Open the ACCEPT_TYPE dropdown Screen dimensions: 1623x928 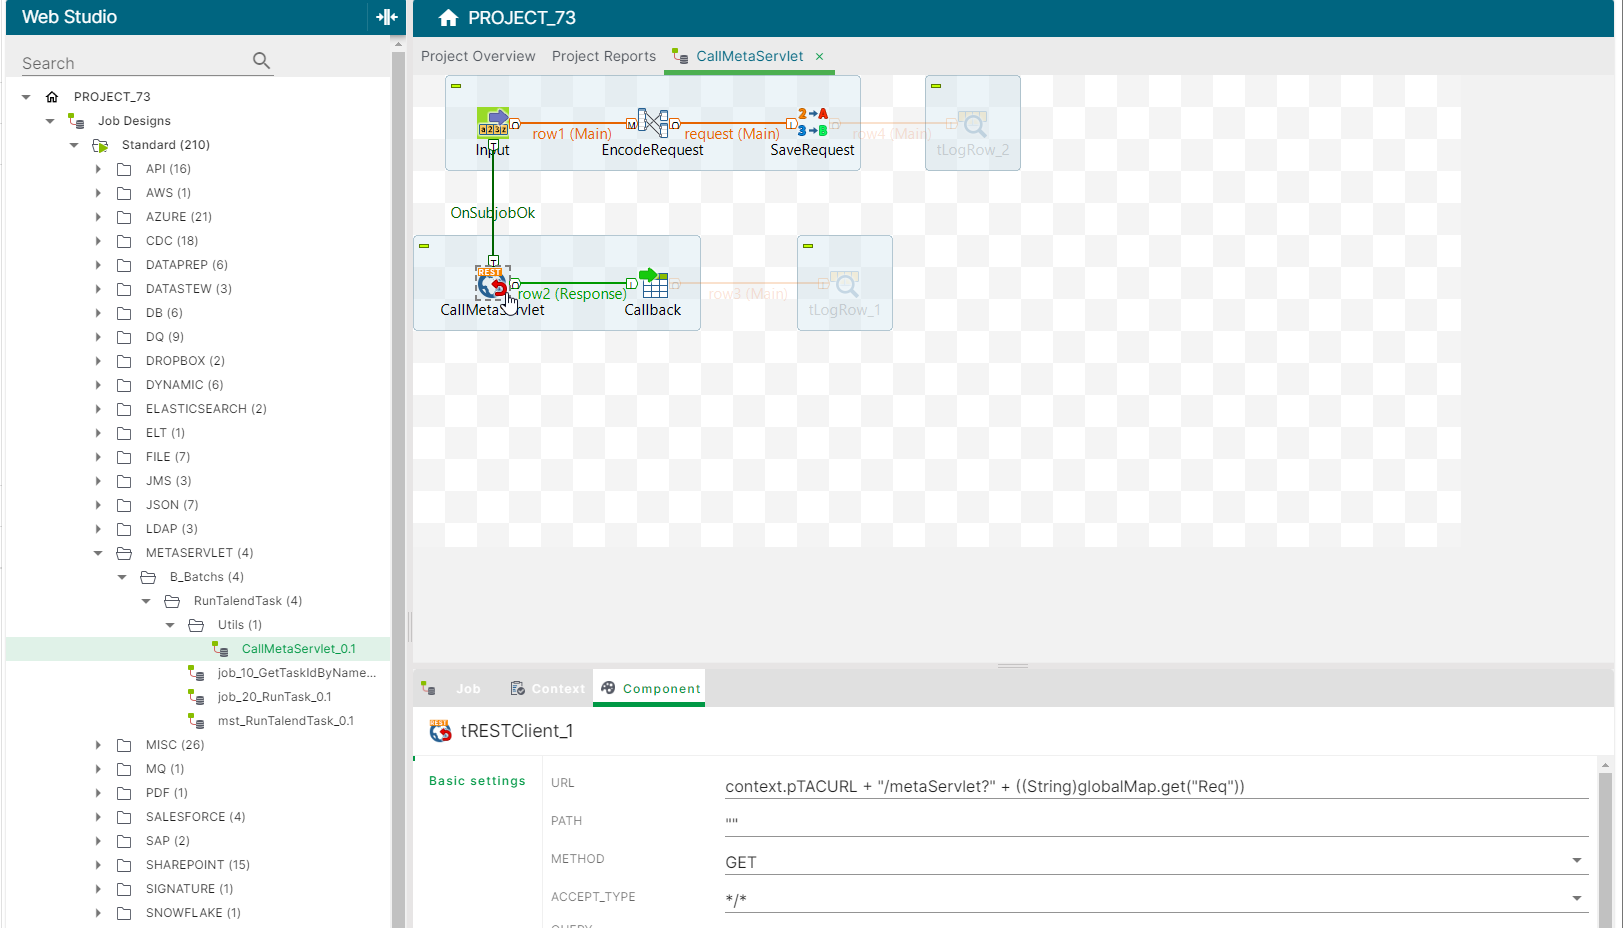click(1575, 898)
